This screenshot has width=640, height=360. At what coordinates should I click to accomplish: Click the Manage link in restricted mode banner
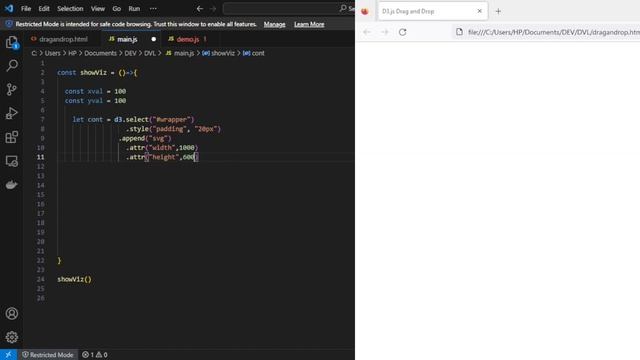pyautogui.click(x=274, y=24)
